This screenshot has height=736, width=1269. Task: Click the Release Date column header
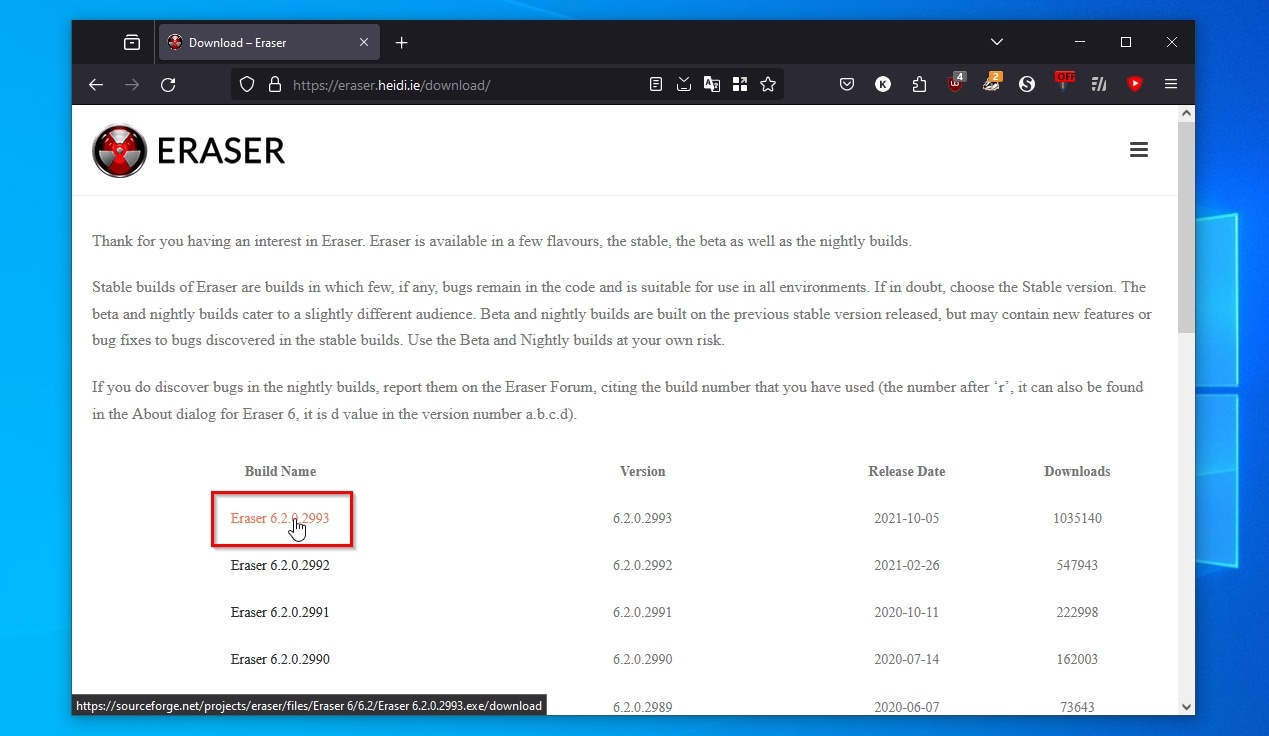click(x=906, y=471)
